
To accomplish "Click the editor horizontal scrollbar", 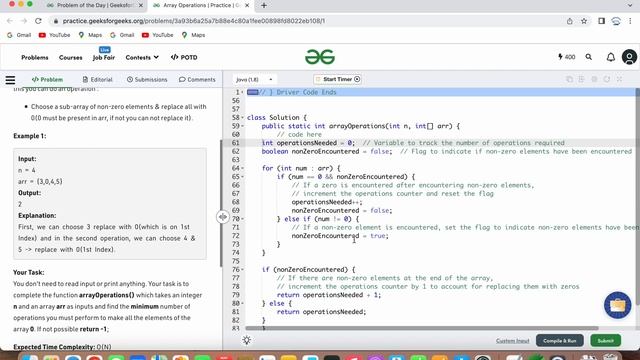I will (422, 328).
